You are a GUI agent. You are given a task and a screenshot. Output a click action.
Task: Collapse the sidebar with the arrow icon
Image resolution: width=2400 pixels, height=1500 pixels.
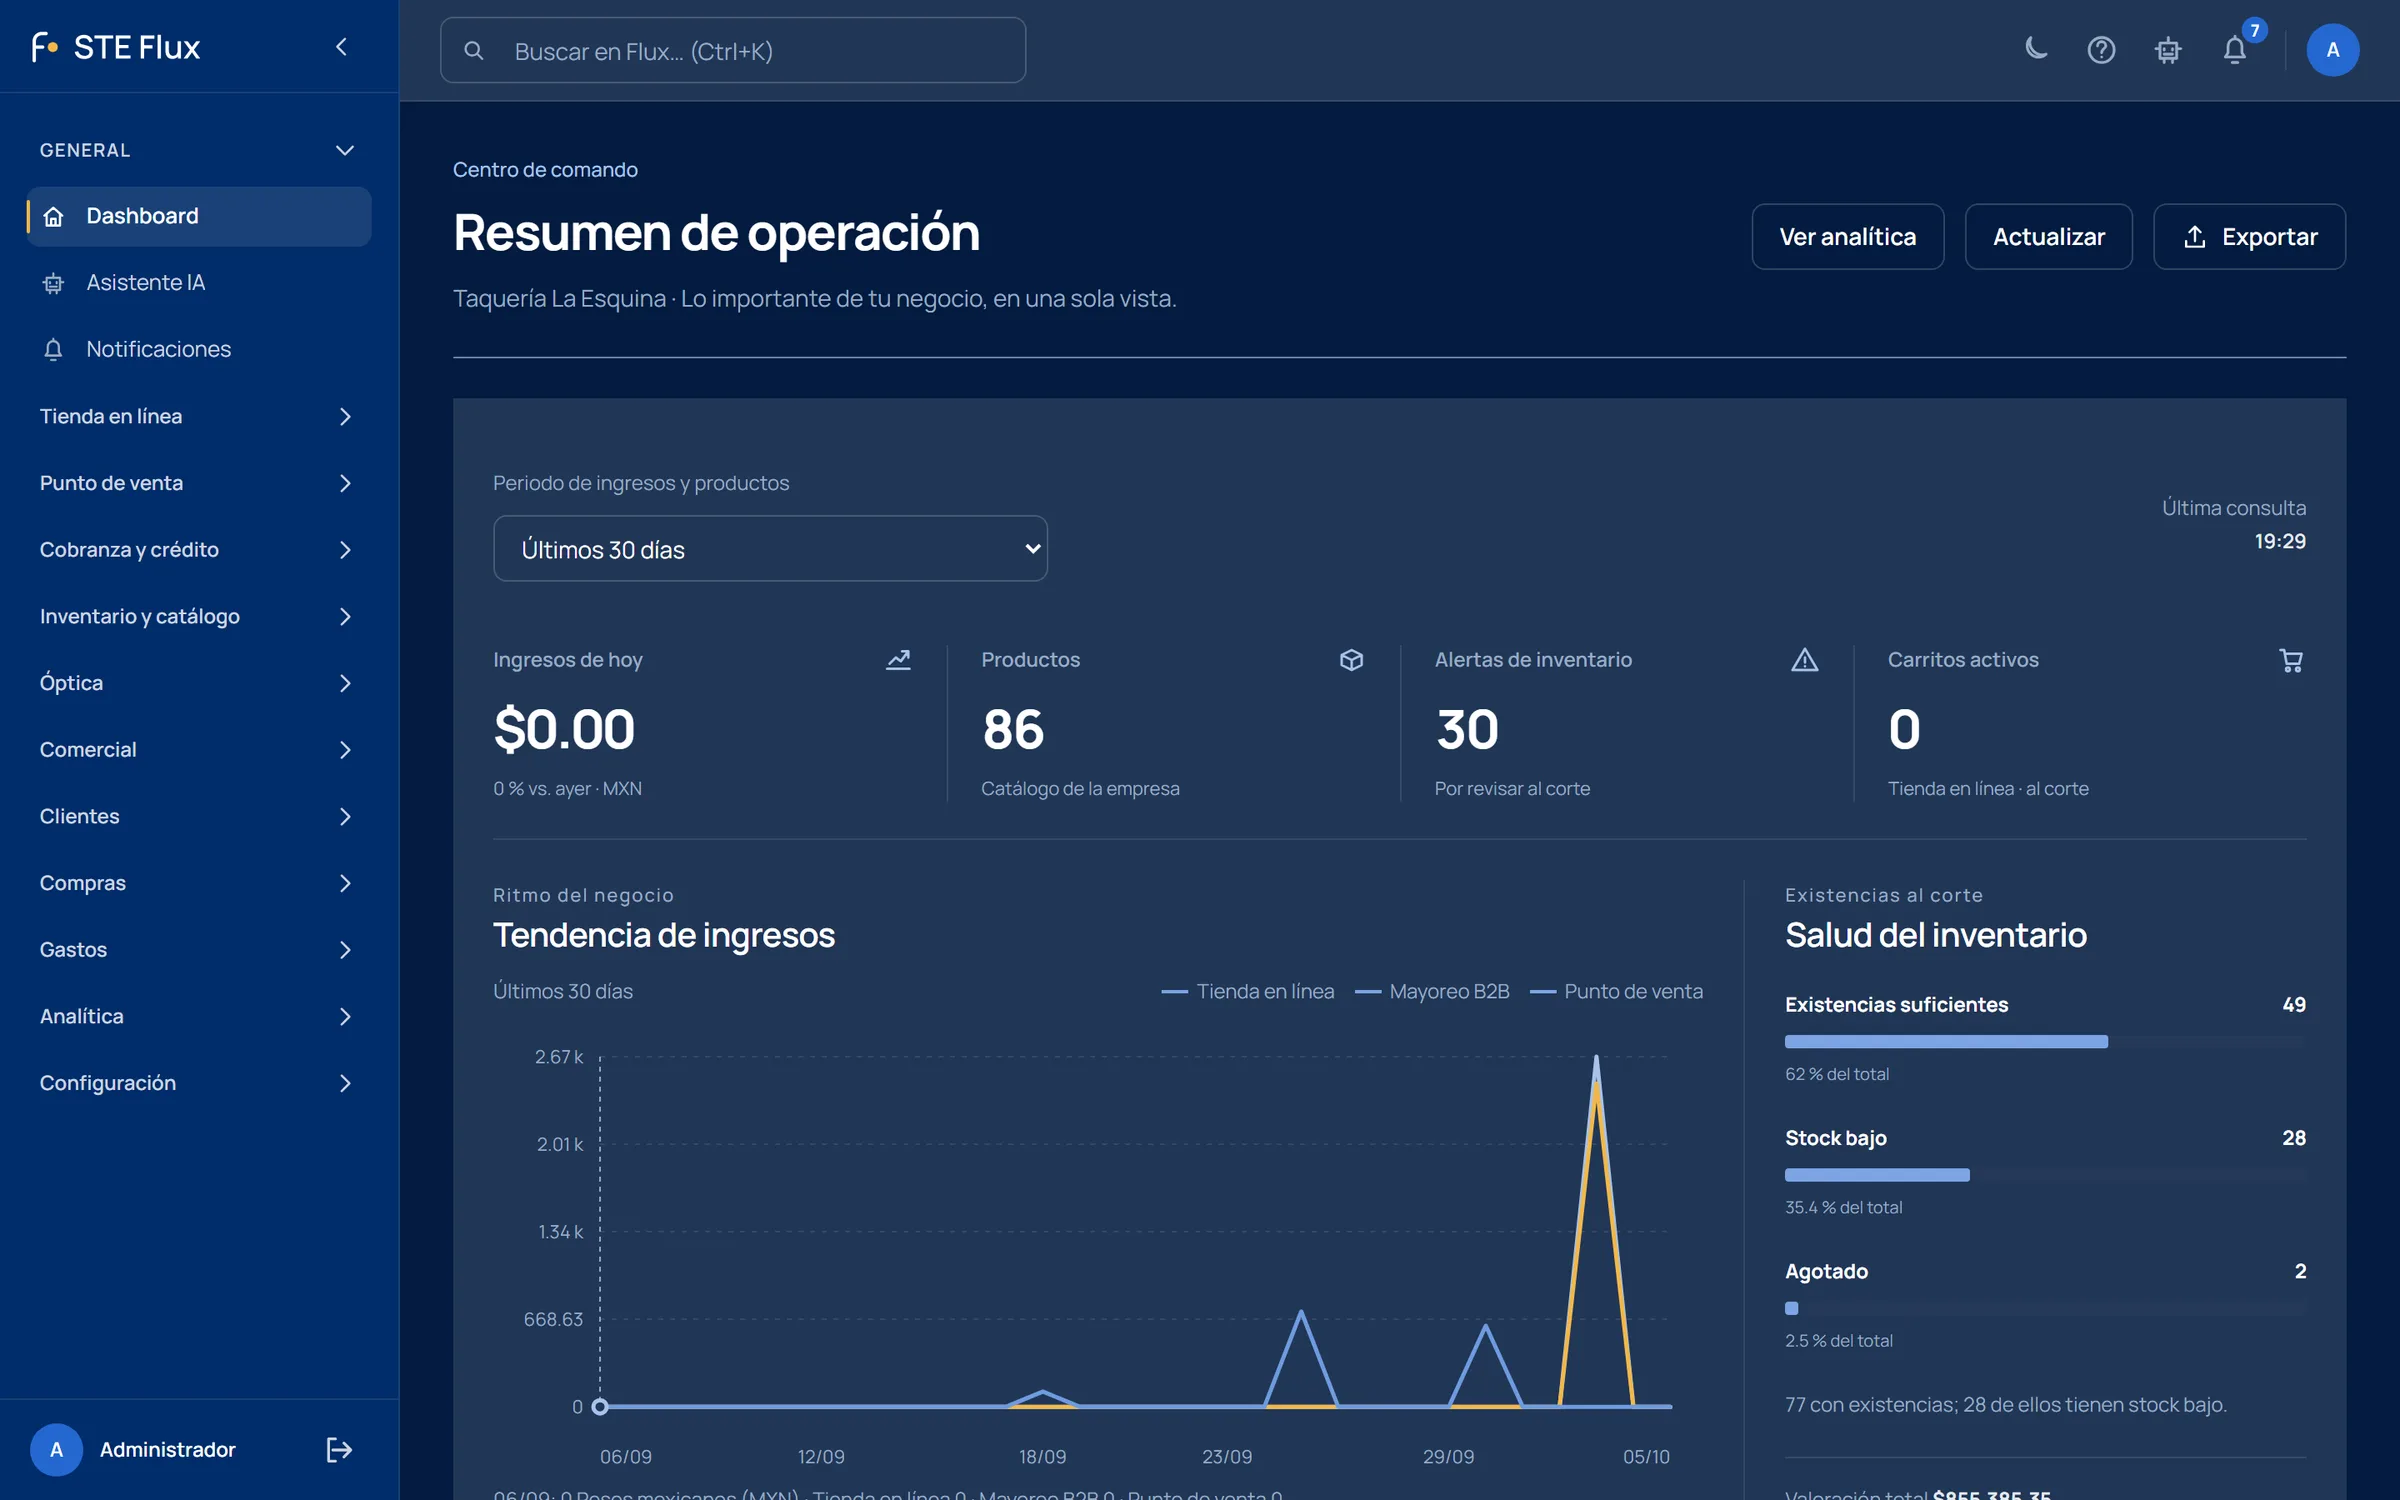click(x=341, y=47)
